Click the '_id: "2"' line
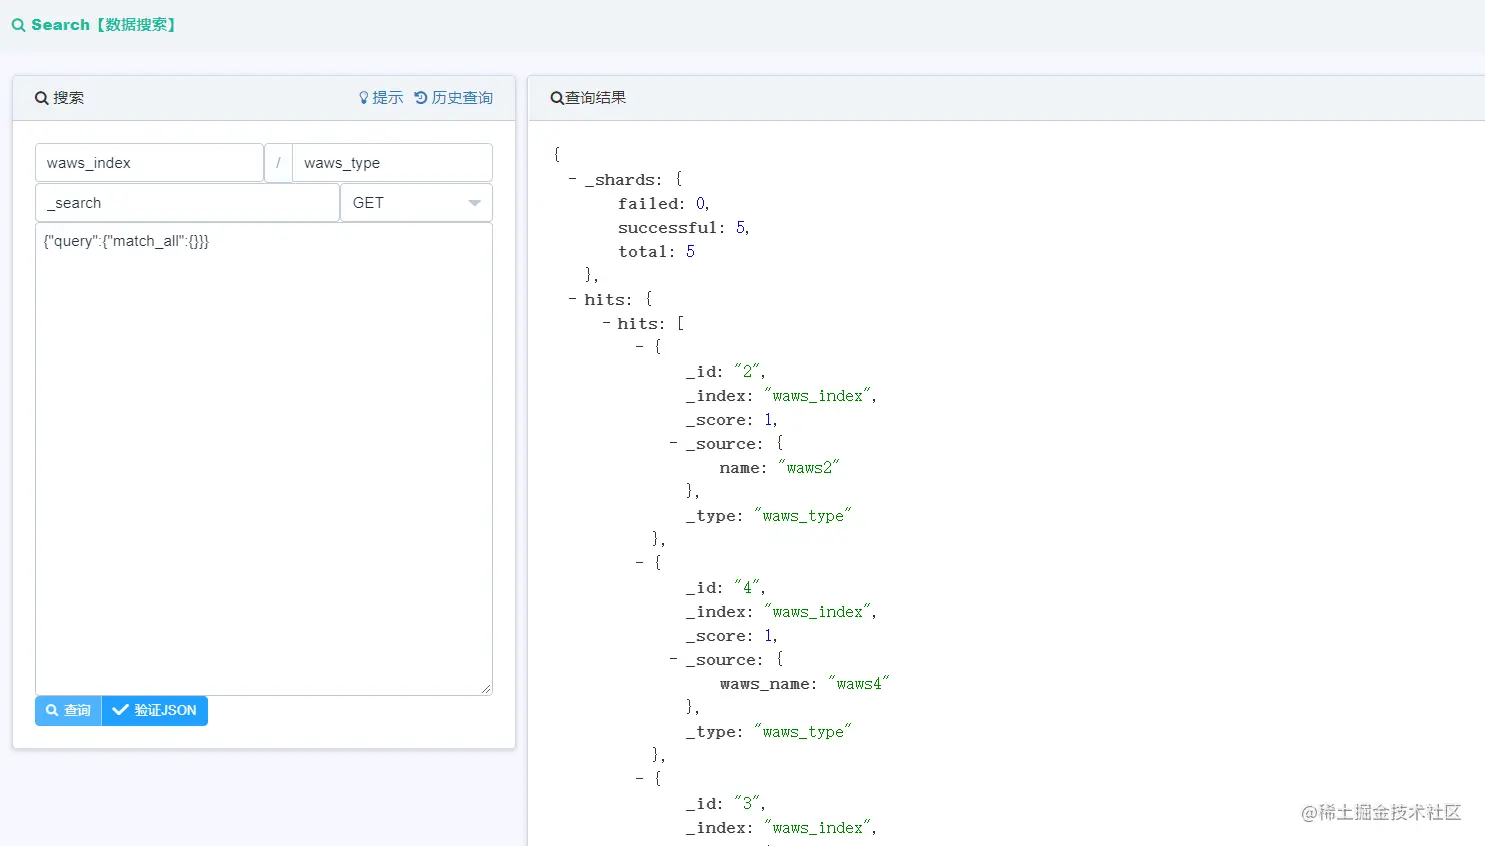 pos(726,372)
